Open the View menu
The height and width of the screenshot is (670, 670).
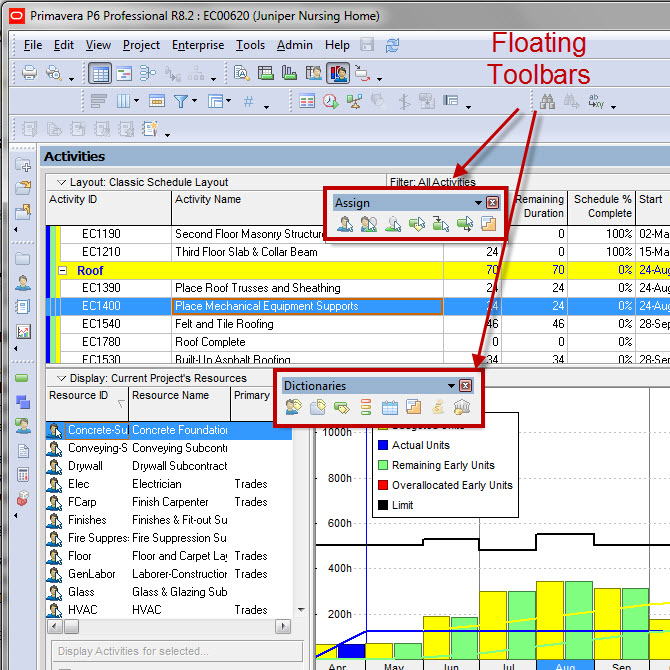[x=98, y=45]
